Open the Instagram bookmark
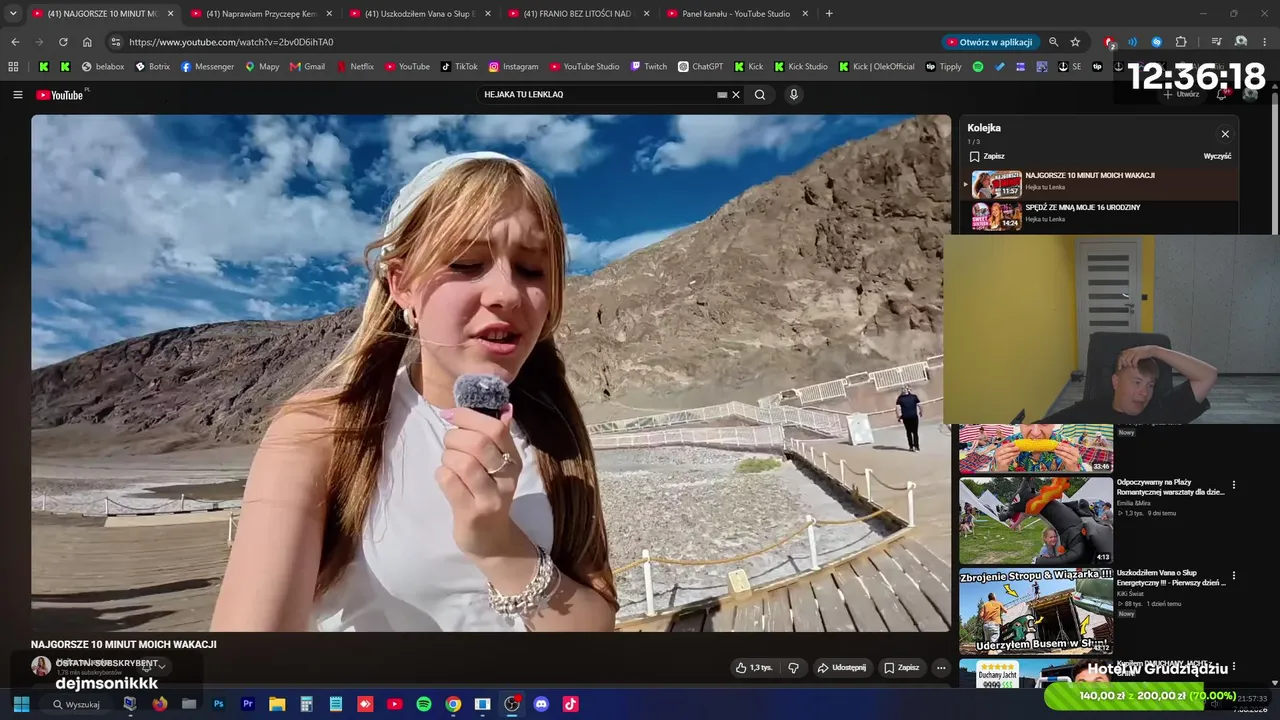1280x720 pixels. tap(513, 67)
